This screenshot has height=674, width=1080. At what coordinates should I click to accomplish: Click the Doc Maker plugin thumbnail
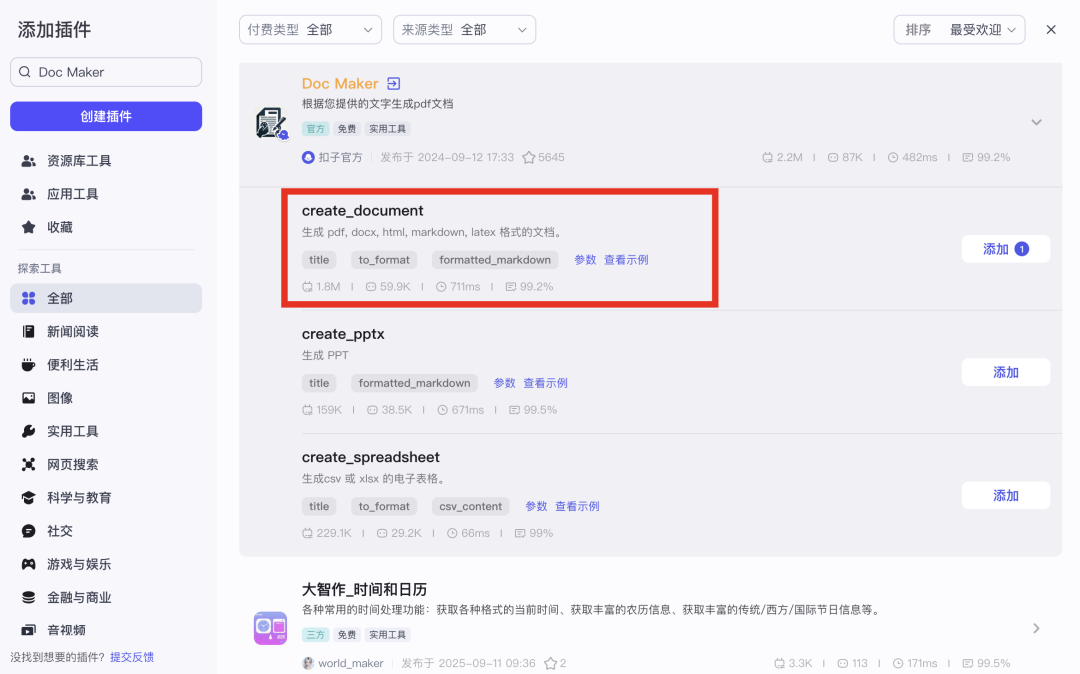[x=270, y=123]
